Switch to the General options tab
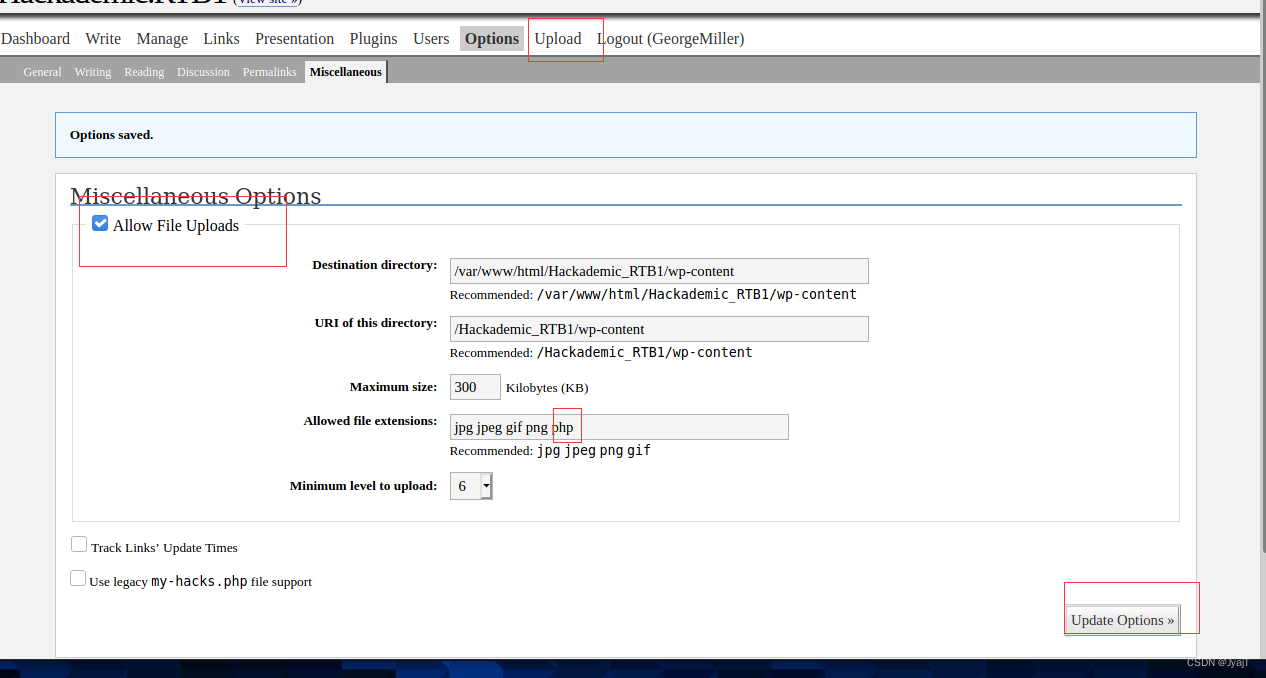 (x=42, y=71)
